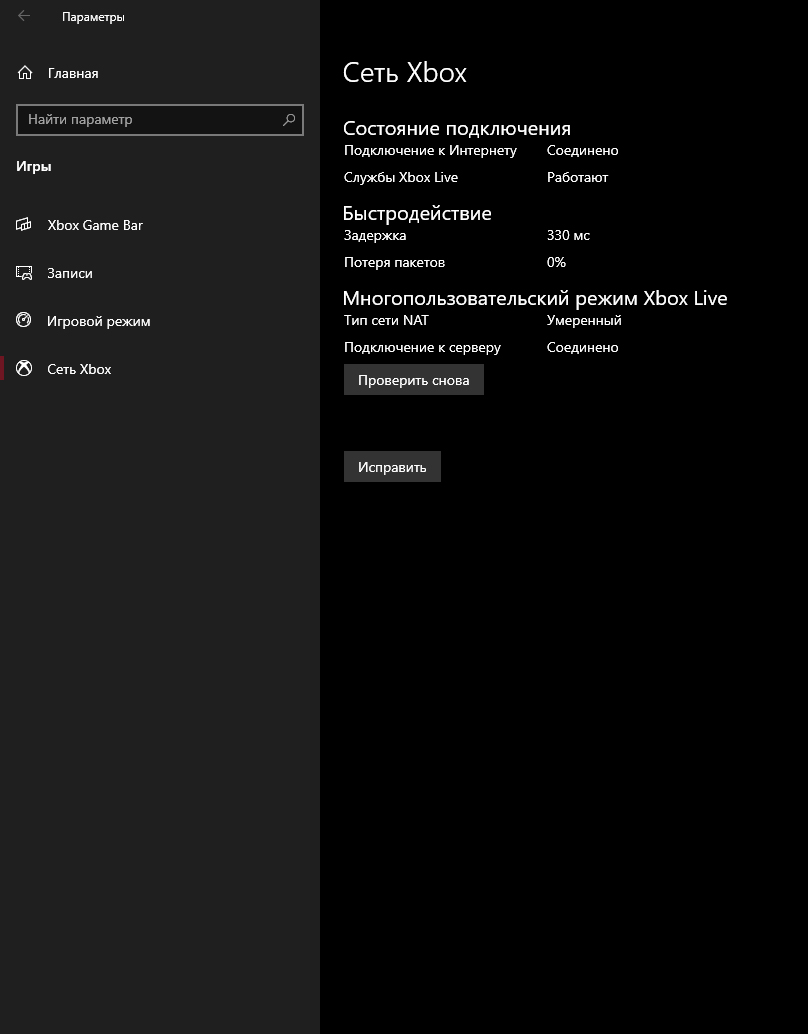Click the Игры category heading
The width and height of the screenshot is (808, 1034).
[x=34, y=166]
